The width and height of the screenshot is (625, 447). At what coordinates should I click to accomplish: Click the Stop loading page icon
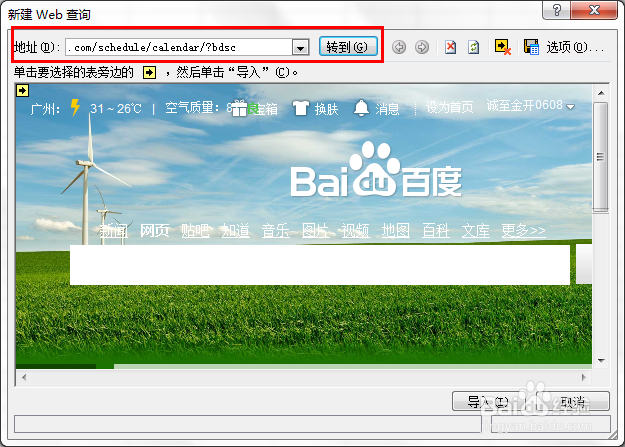[x=450, y=47]
